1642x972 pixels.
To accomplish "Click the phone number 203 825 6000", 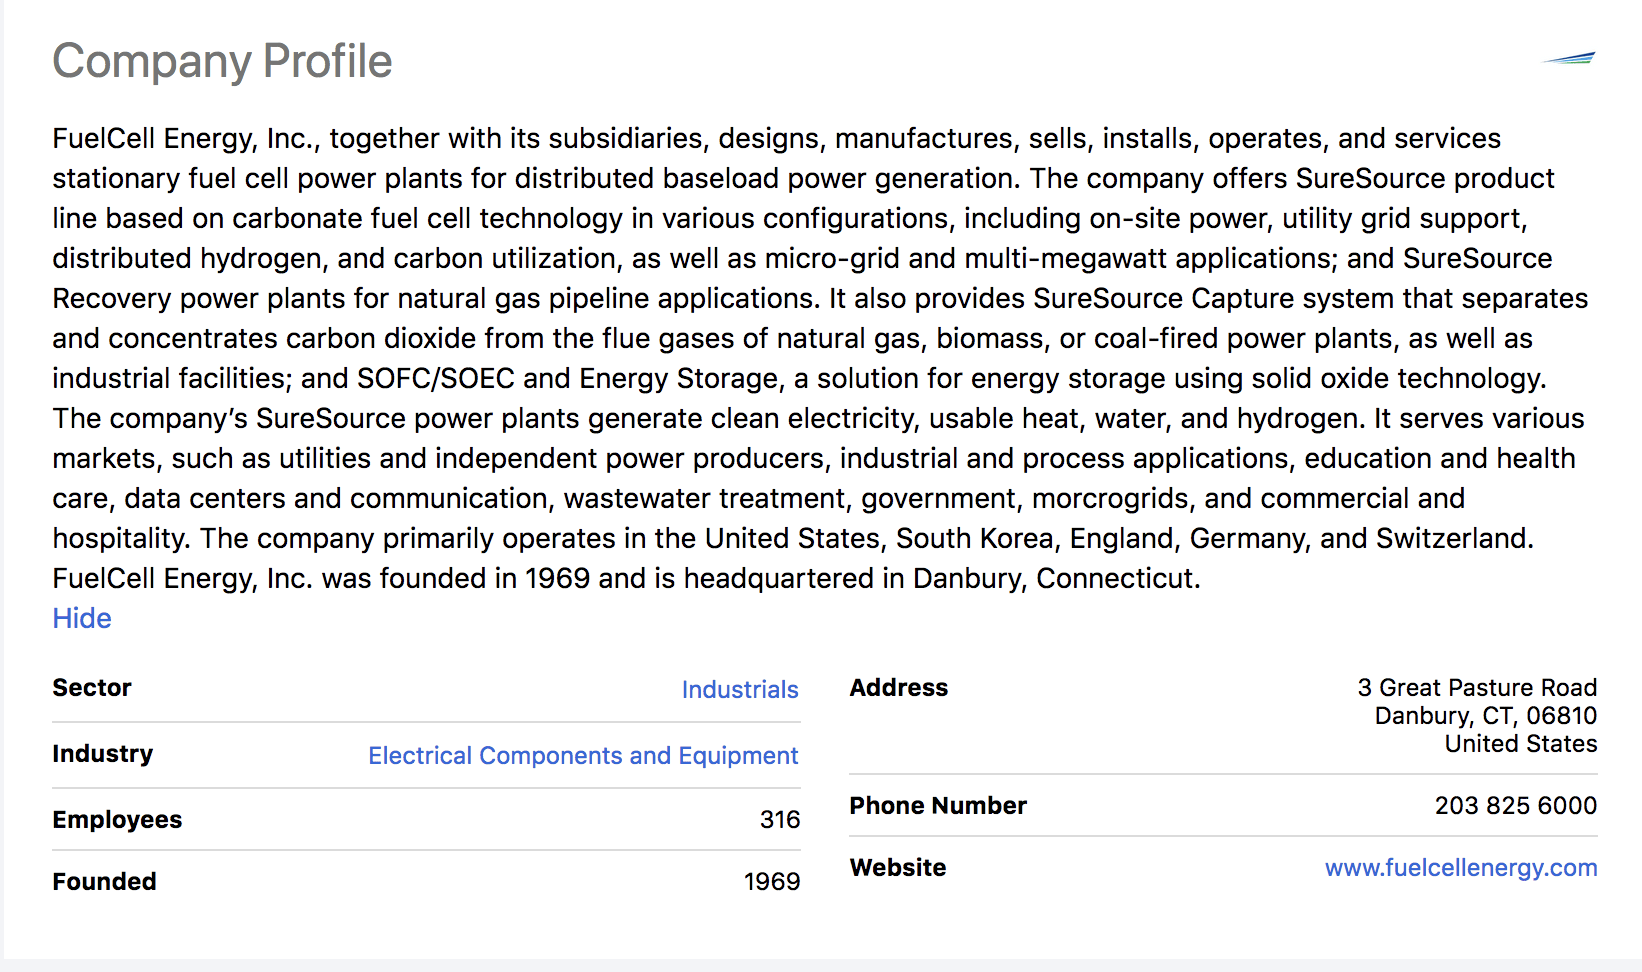I will 1515,805.
